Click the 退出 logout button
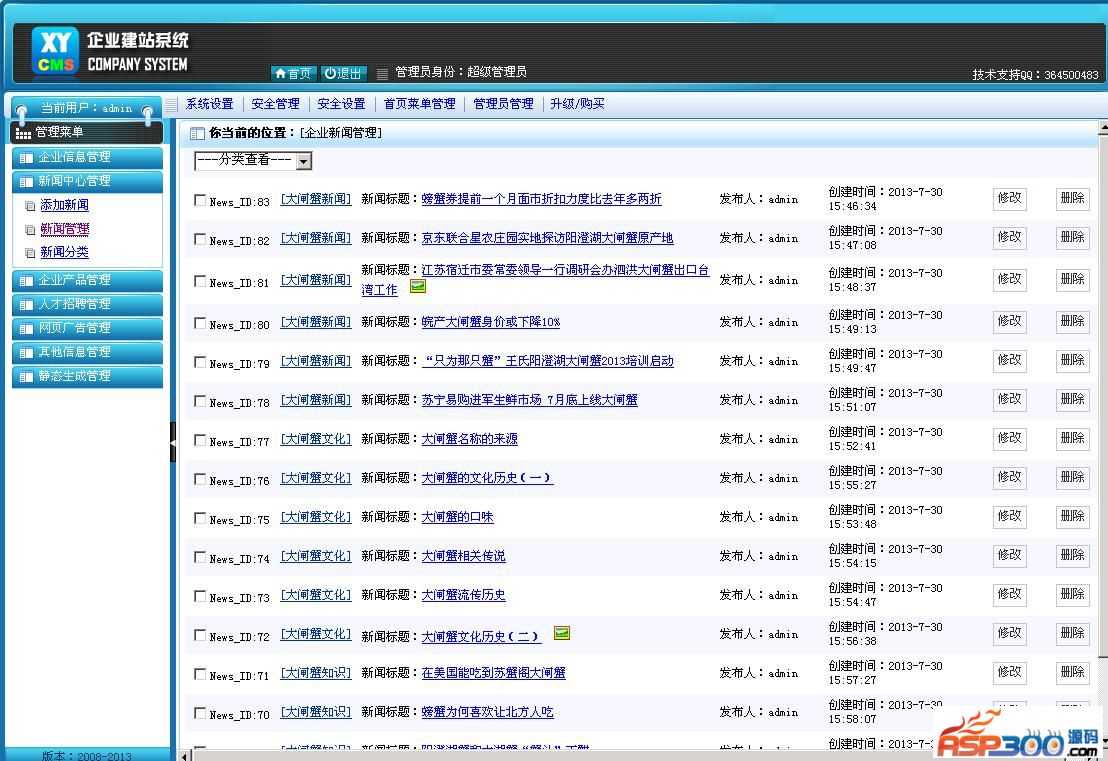The height and width of the screenshot is (761, 1108). point(343,74)
